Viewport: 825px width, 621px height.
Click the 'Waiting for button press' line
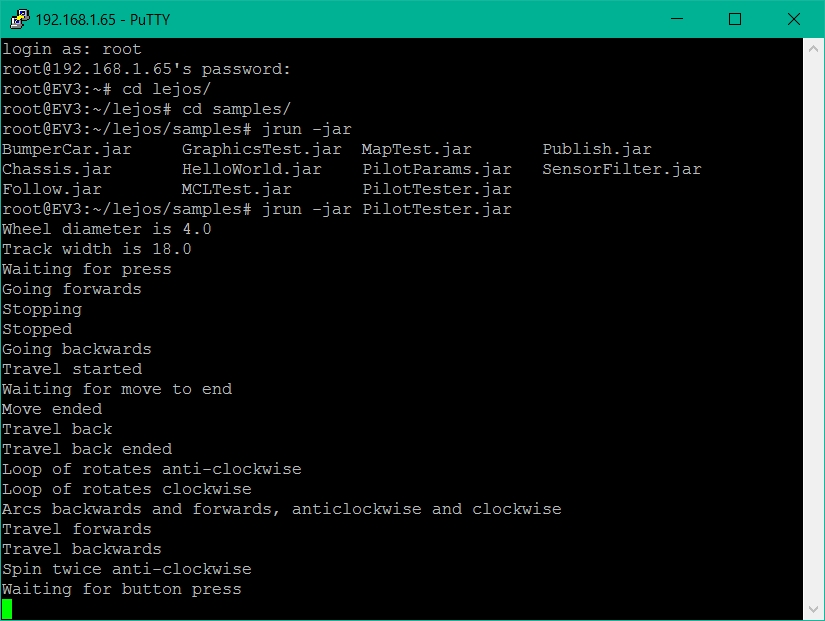(x=122, y=589)
